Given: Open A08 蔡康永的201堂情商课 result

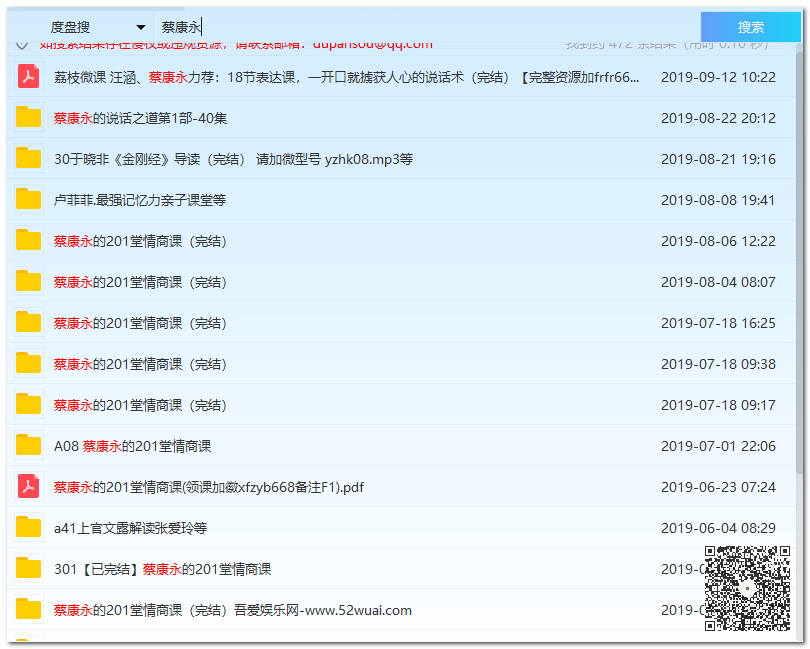Looking at the screenshot, I should point(133,446).
